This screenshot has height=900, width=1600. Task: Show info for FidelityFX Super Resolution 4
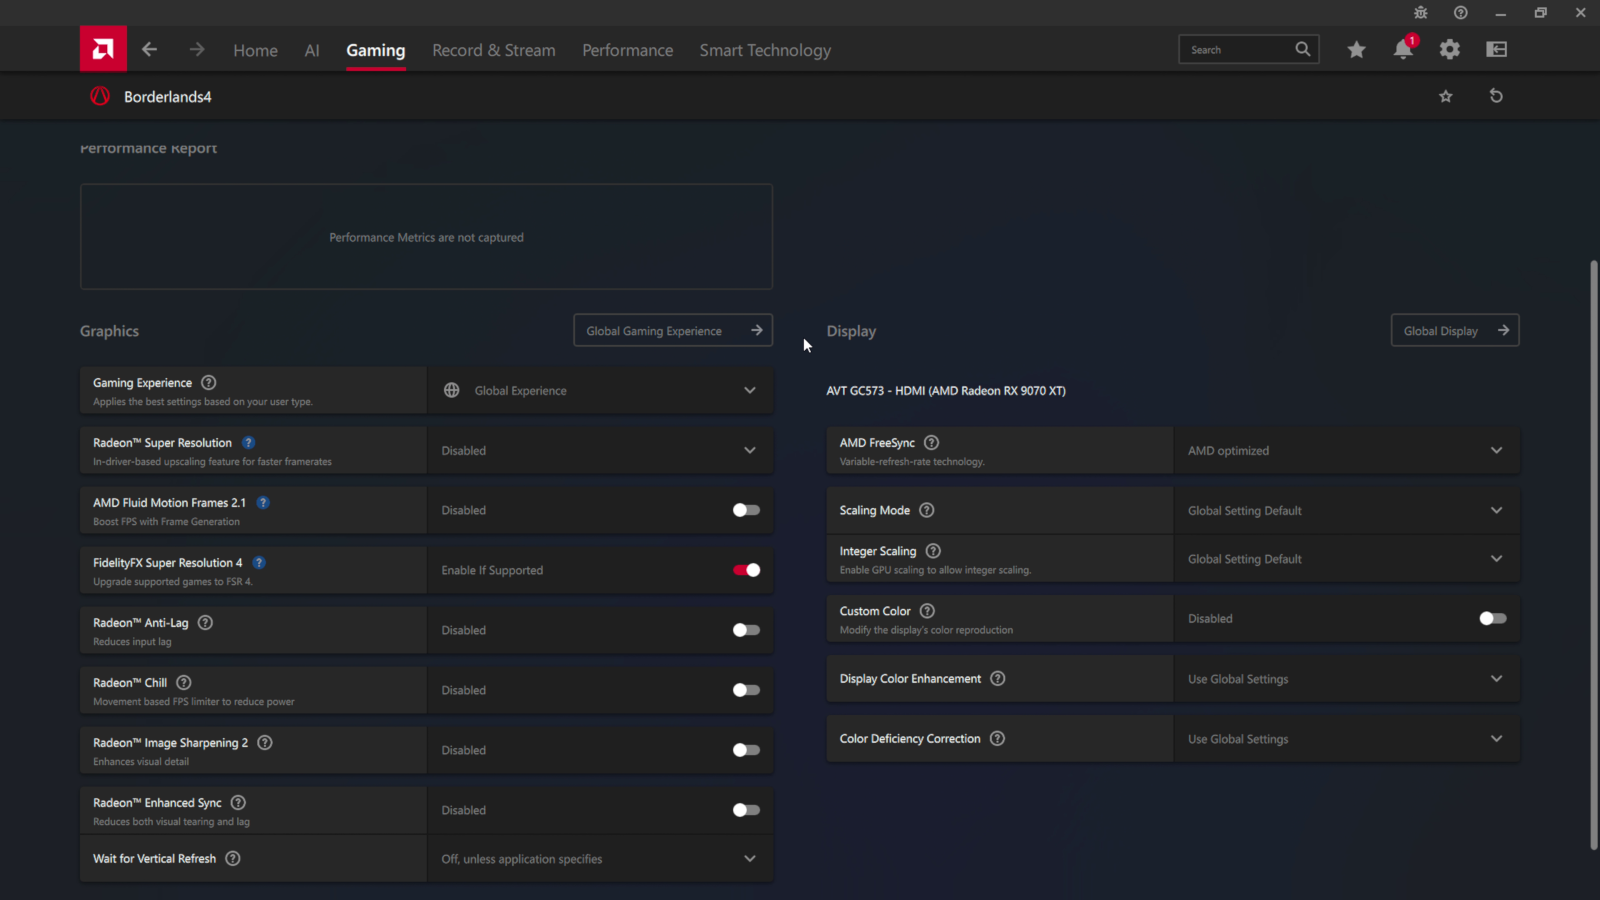pyautogui.click(x=259, y=563)
